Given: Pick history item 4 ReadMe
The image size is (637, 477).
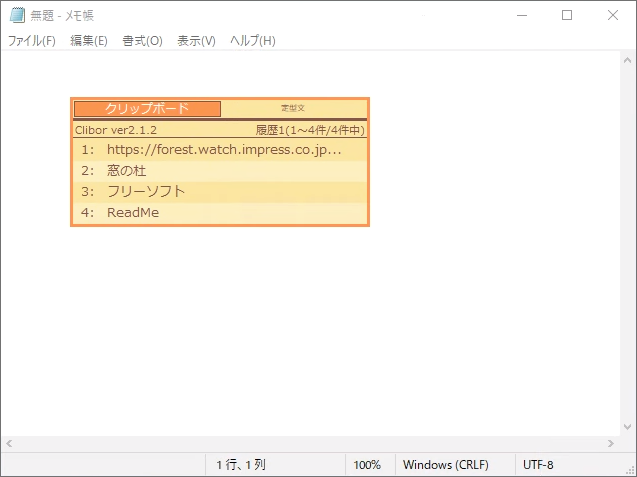Looking at the screenshot, I should pos(220,213).
